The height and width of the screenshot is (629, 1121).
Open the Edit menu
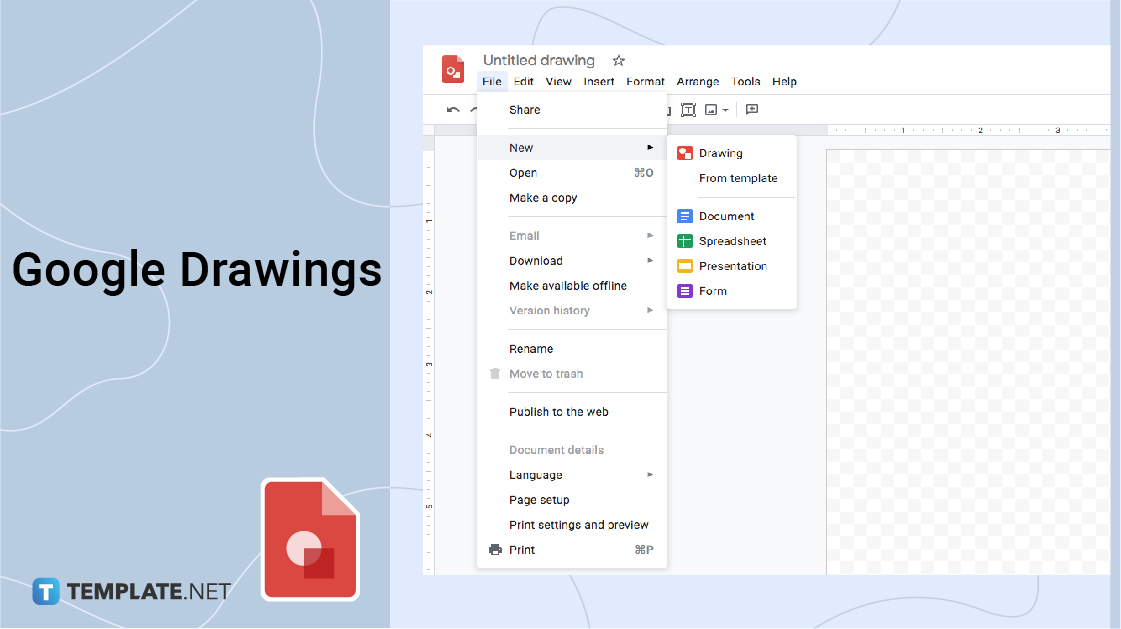coord(524,81)
